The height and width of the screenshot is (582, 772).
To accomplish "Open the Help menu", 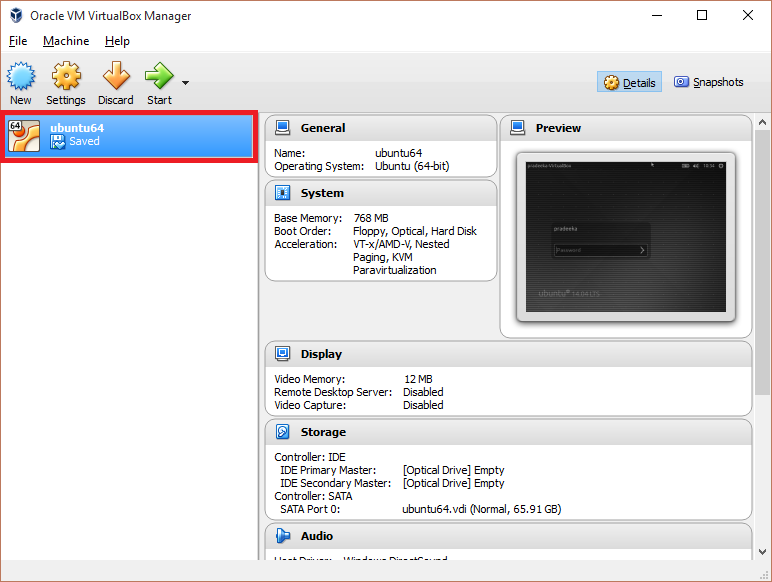I will point(117,41).
